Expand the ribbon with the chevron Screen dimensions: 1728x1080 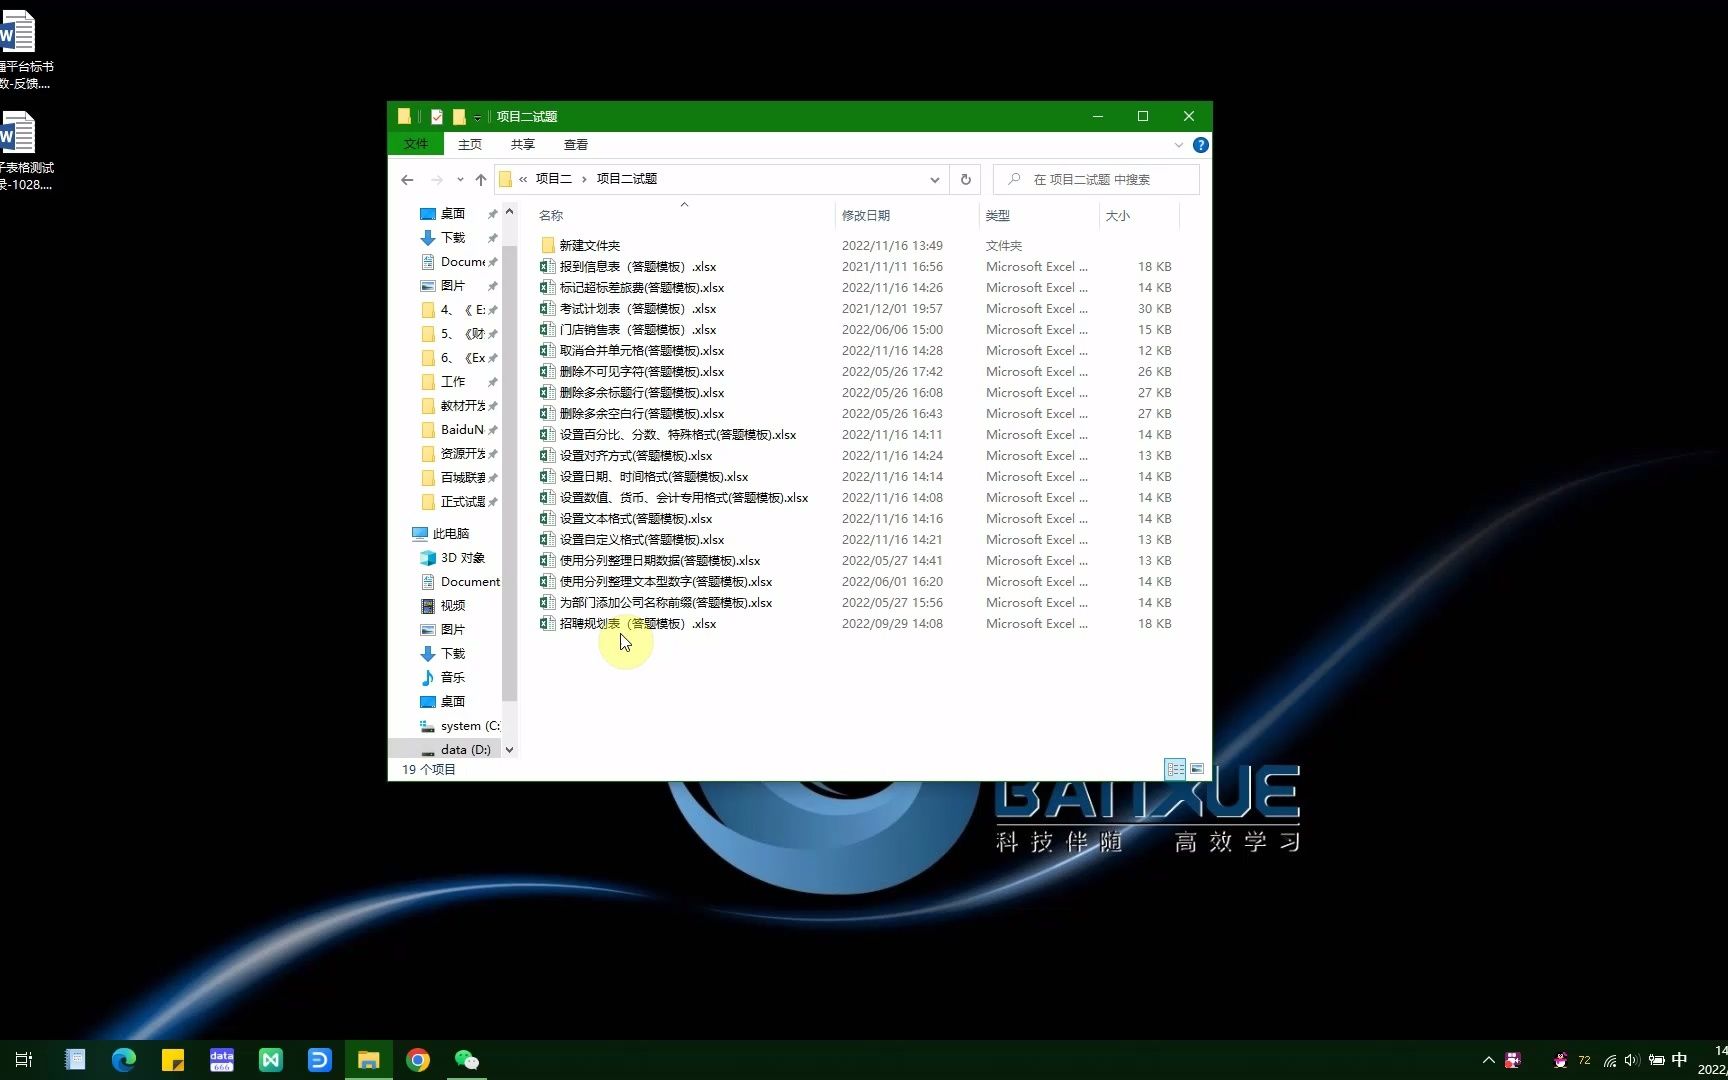1179,145
